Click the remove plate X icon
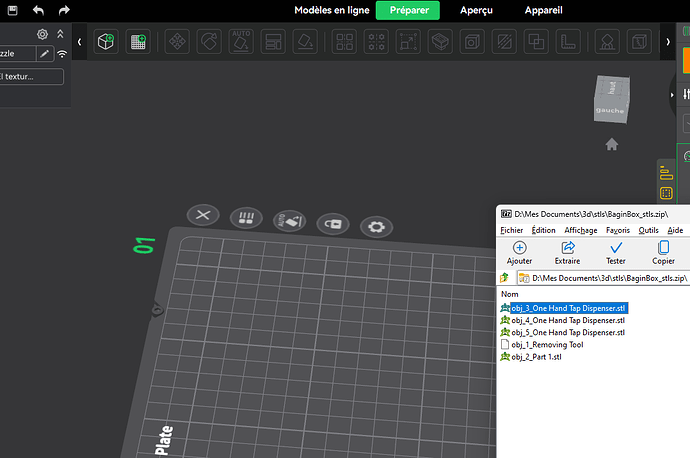This screenshot has width=690, height=458. pos(203,215)
